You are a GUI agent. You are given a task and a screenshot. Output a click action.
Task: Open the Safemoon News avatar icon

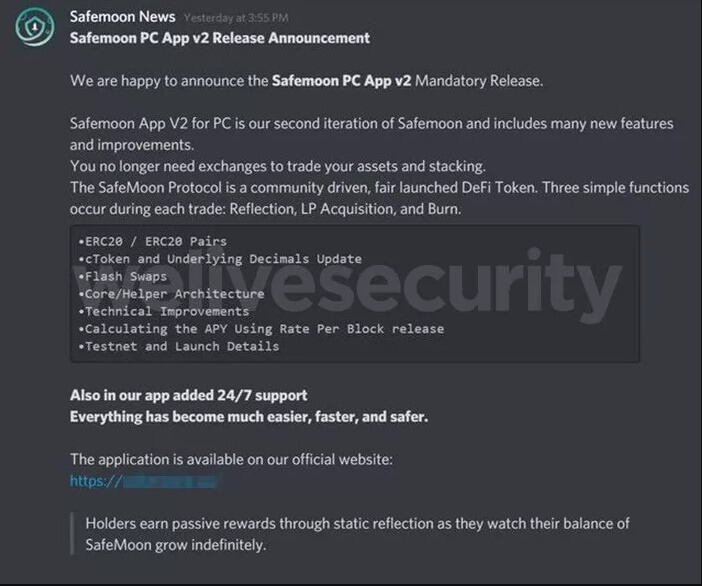click(x=34, y=26)
